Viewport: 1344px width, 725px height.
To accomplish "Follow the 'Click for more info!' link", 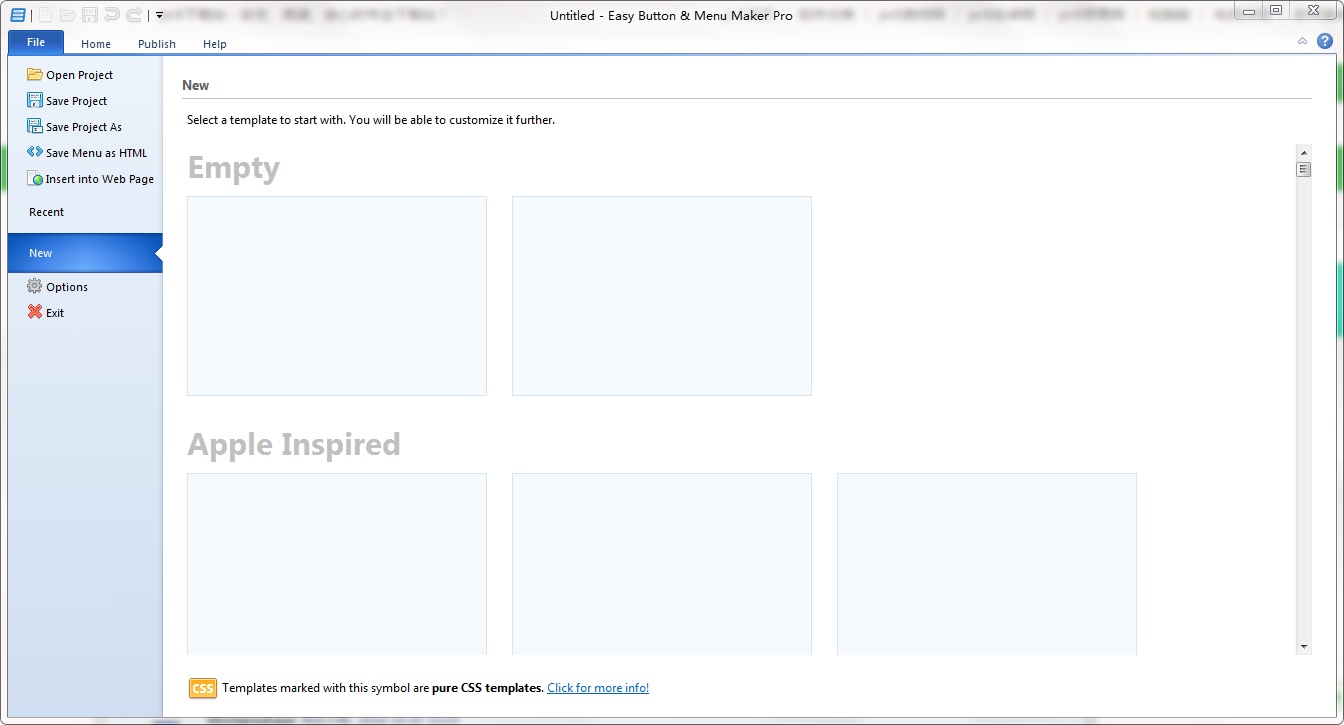I will (x=597, y=687).
